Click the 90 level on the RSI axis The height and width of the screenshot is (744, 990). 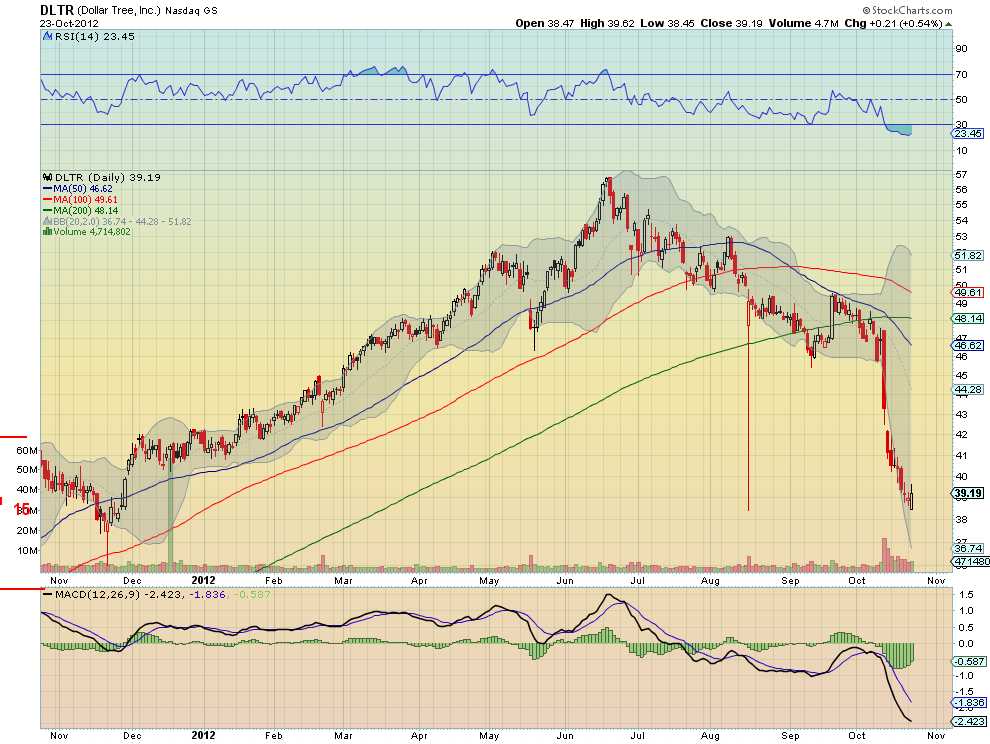click(961, 49)
